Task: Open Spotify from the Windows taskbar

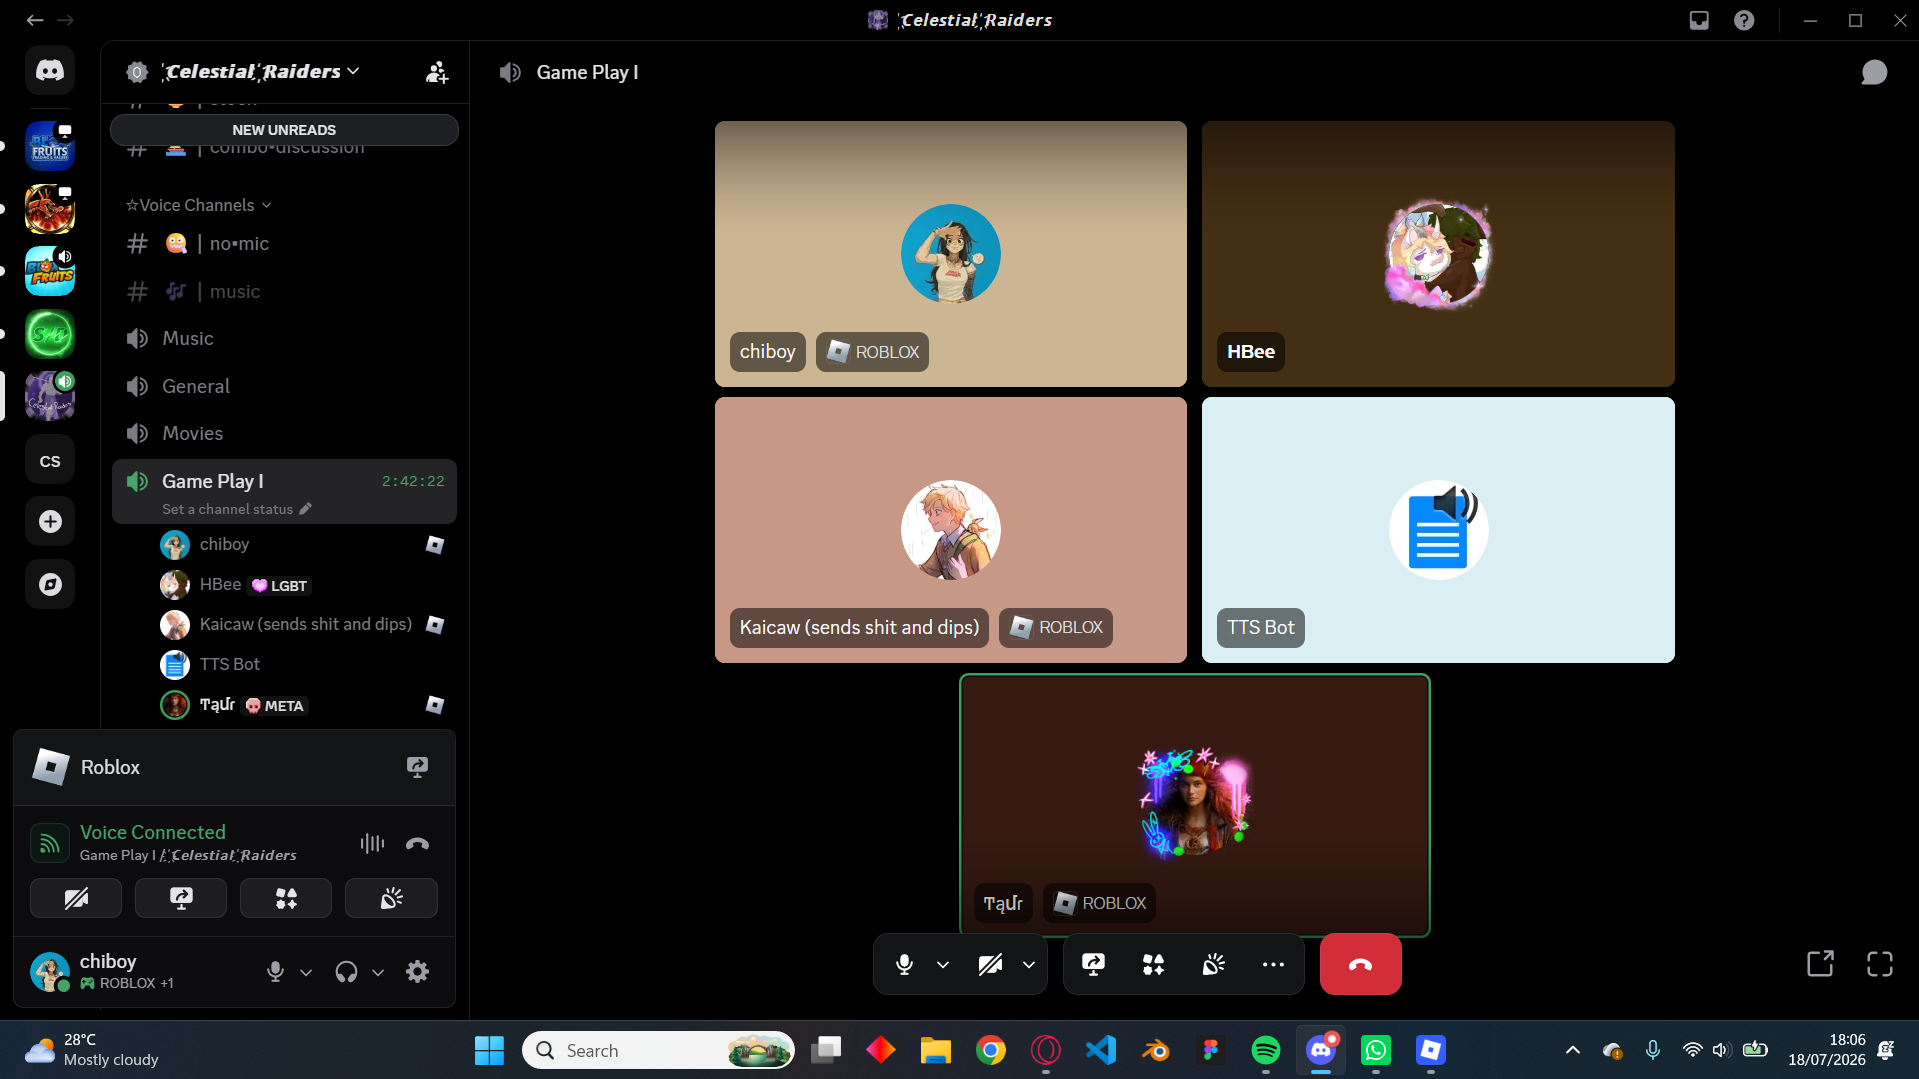Action: point(1265,1050)
